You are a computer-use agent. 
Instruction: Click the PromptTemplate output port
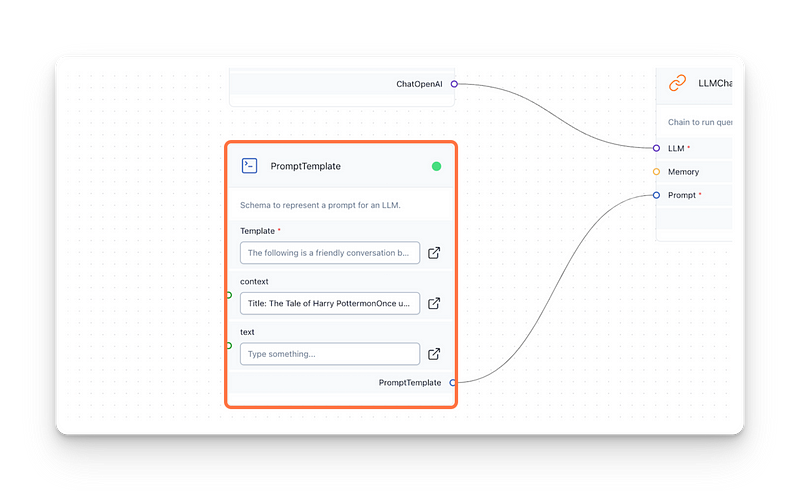pos(453,383)
